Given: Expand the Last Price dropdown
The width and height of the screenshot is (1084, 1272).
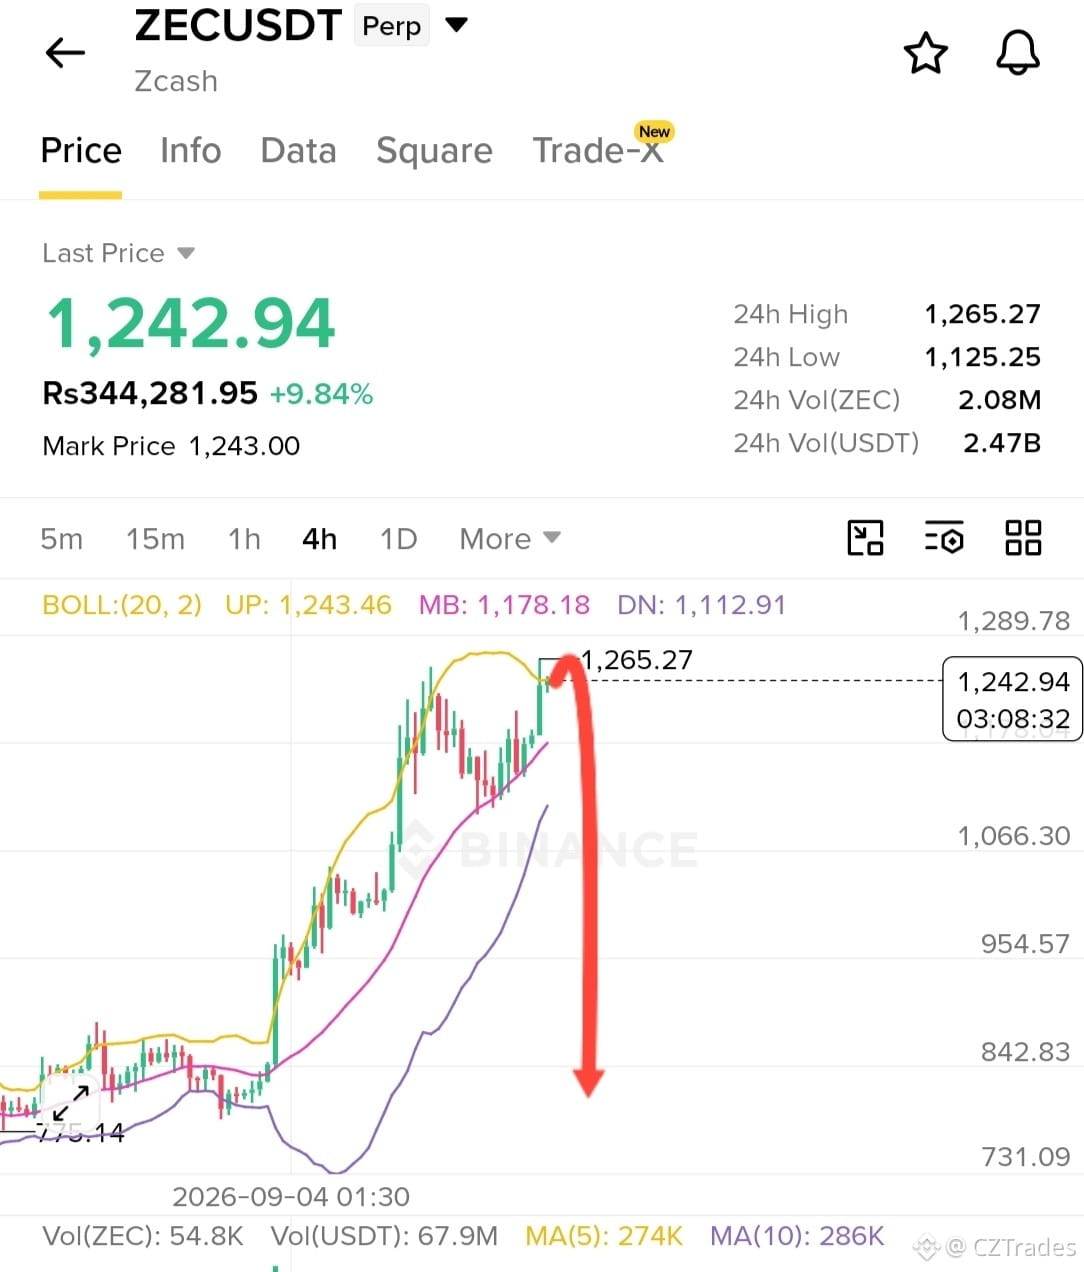Looking at the screenshot, I should tap(186, 253).
